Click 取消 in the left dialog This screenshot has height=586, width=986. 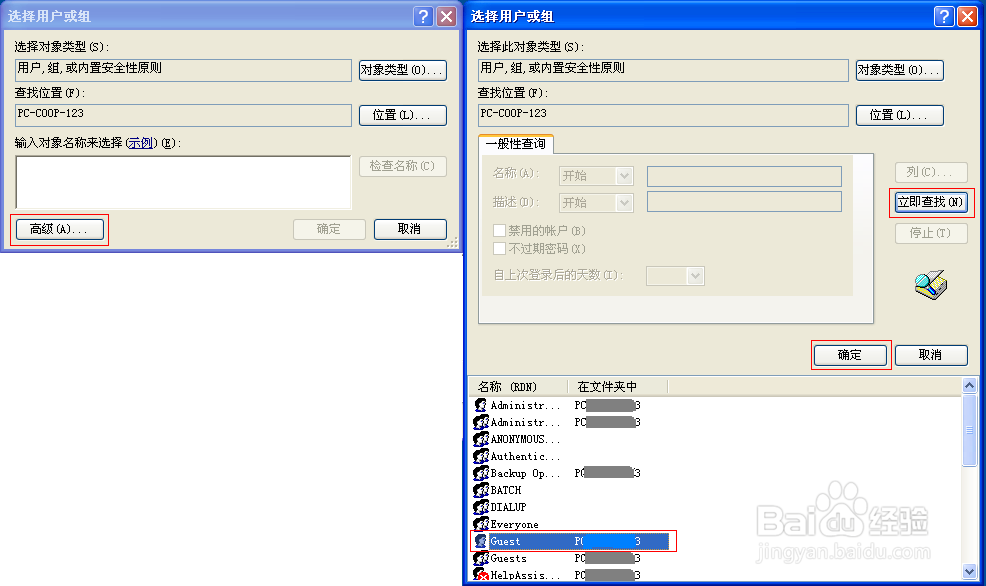(x=410, y=229)
